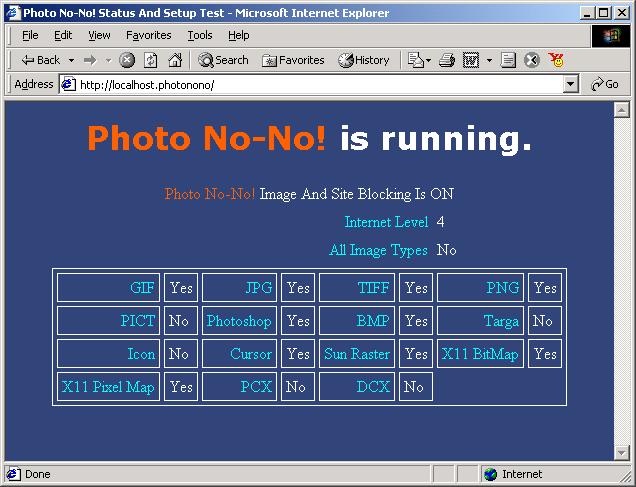Image resolution: width=636 pixels, height=487 pixels.
Task: Open the Favorites menu in menu bar
Action: click(148, 35)
